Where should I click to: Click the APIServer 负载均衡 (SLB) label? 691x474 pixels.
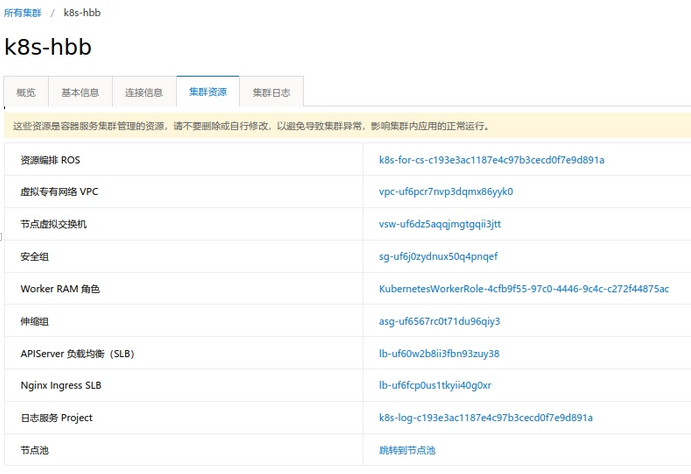coord(77,354)
